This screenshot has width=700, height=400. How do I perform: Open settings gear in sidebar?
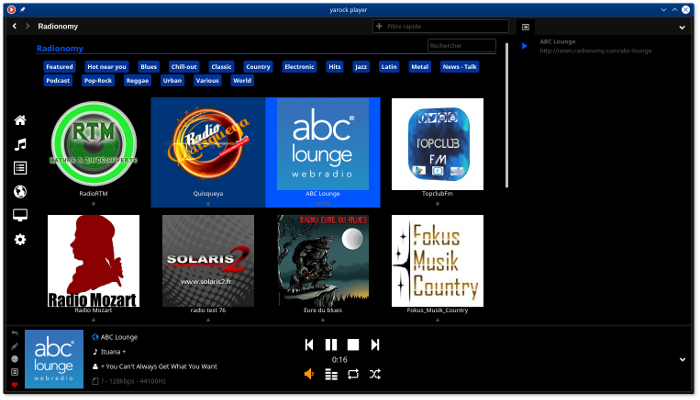click(x=20, y=240)
